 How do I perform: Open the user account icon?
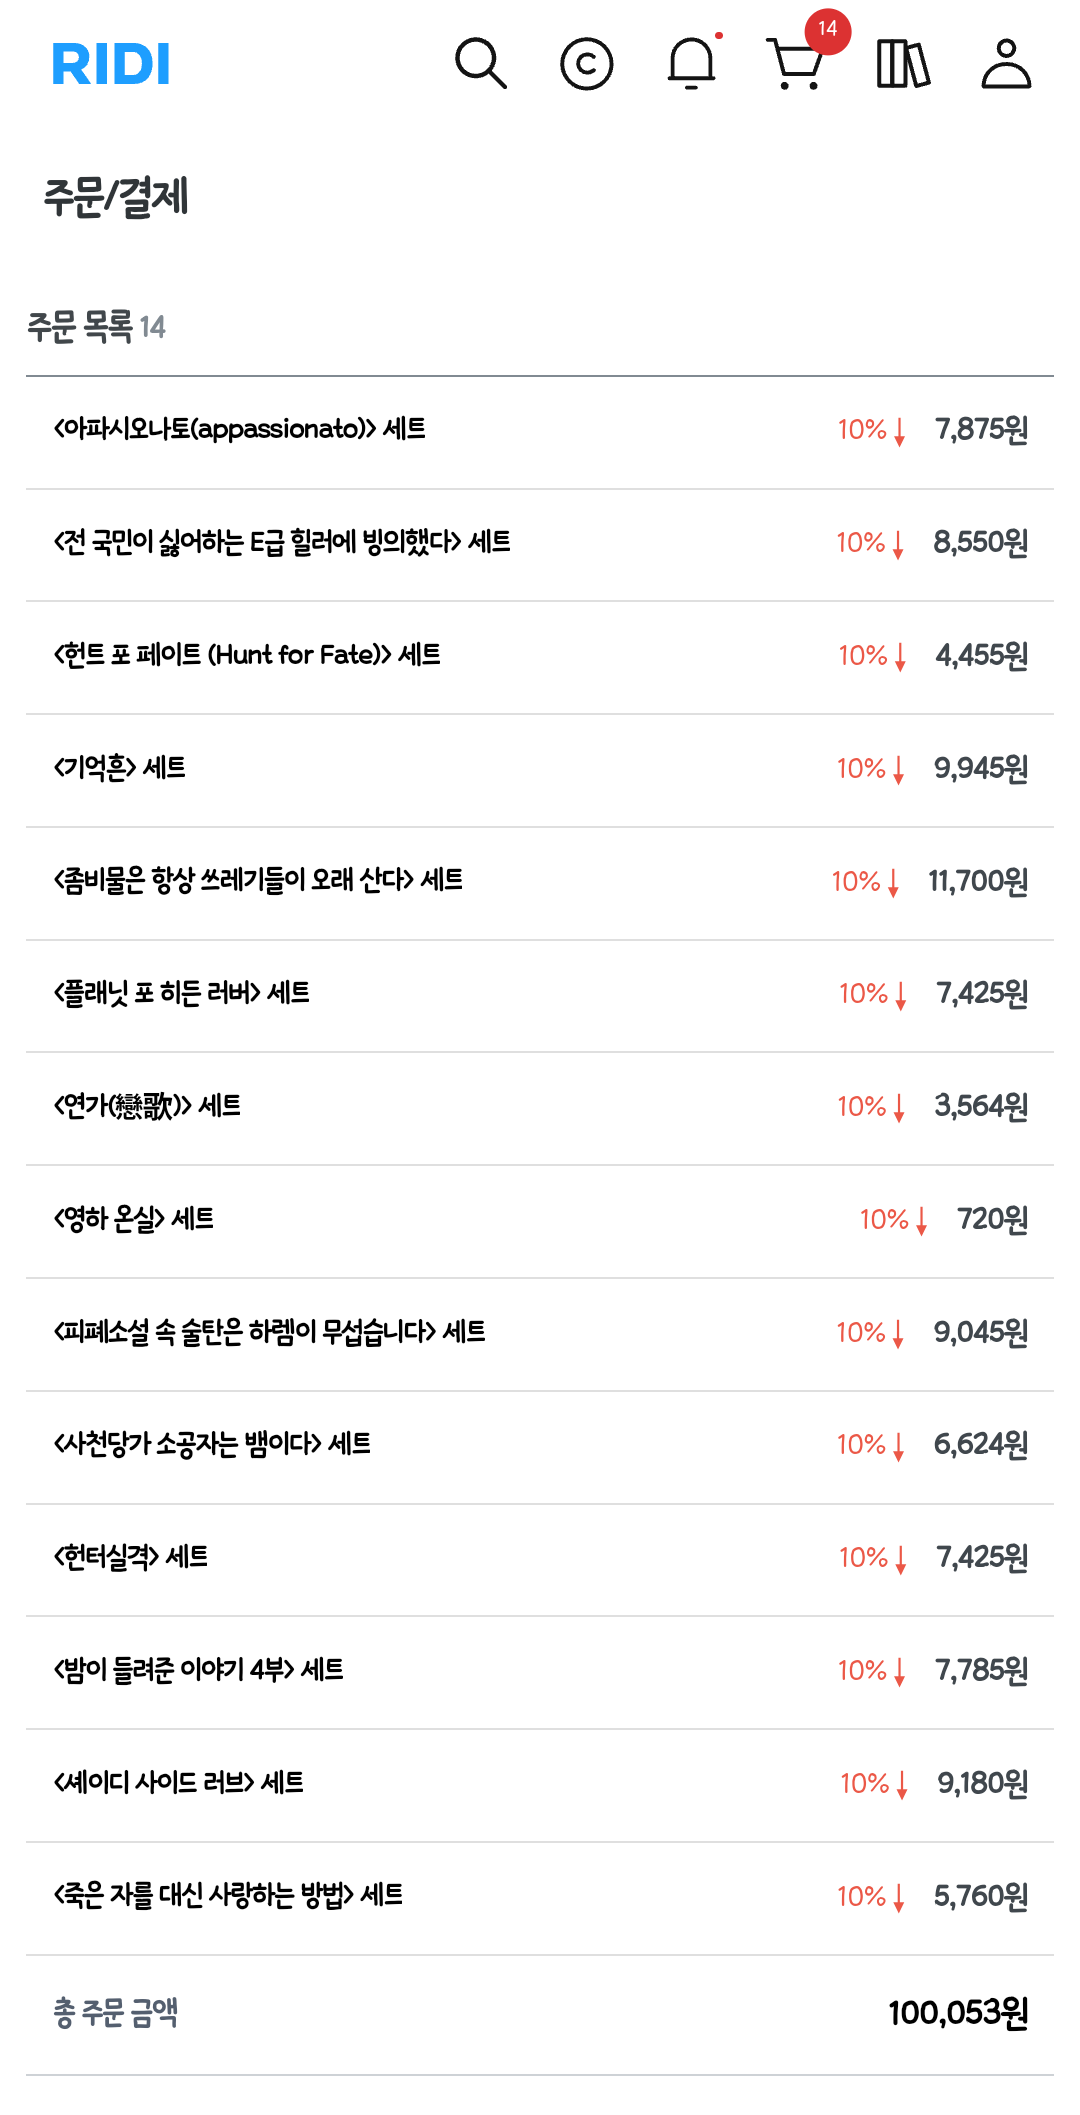pos(1006,64)
